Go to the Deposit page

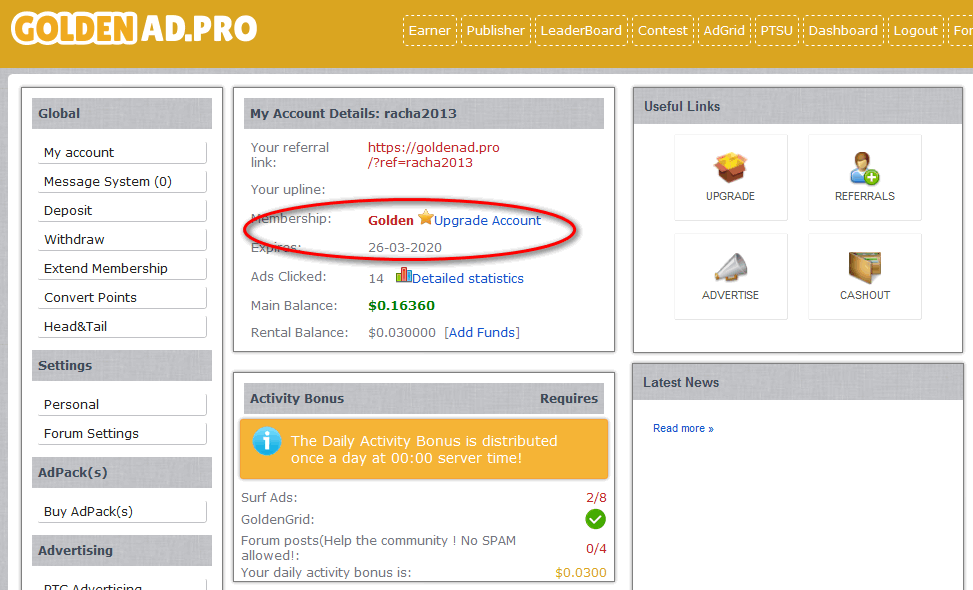(x=122, y=211)
